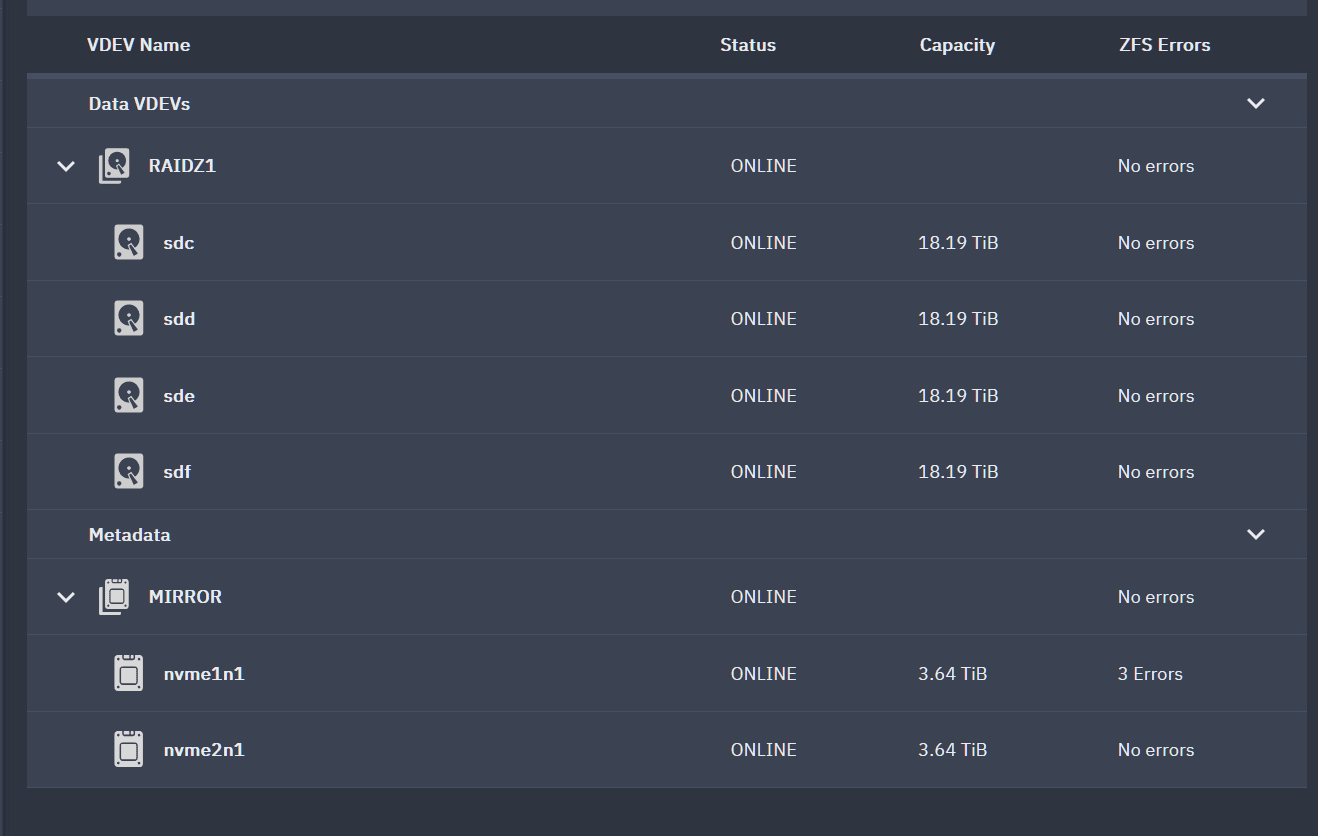Viewport: 1318px width, 836px height.
Task: Select the nvme2n1 disk name
Action: click(x=204, y=750)
